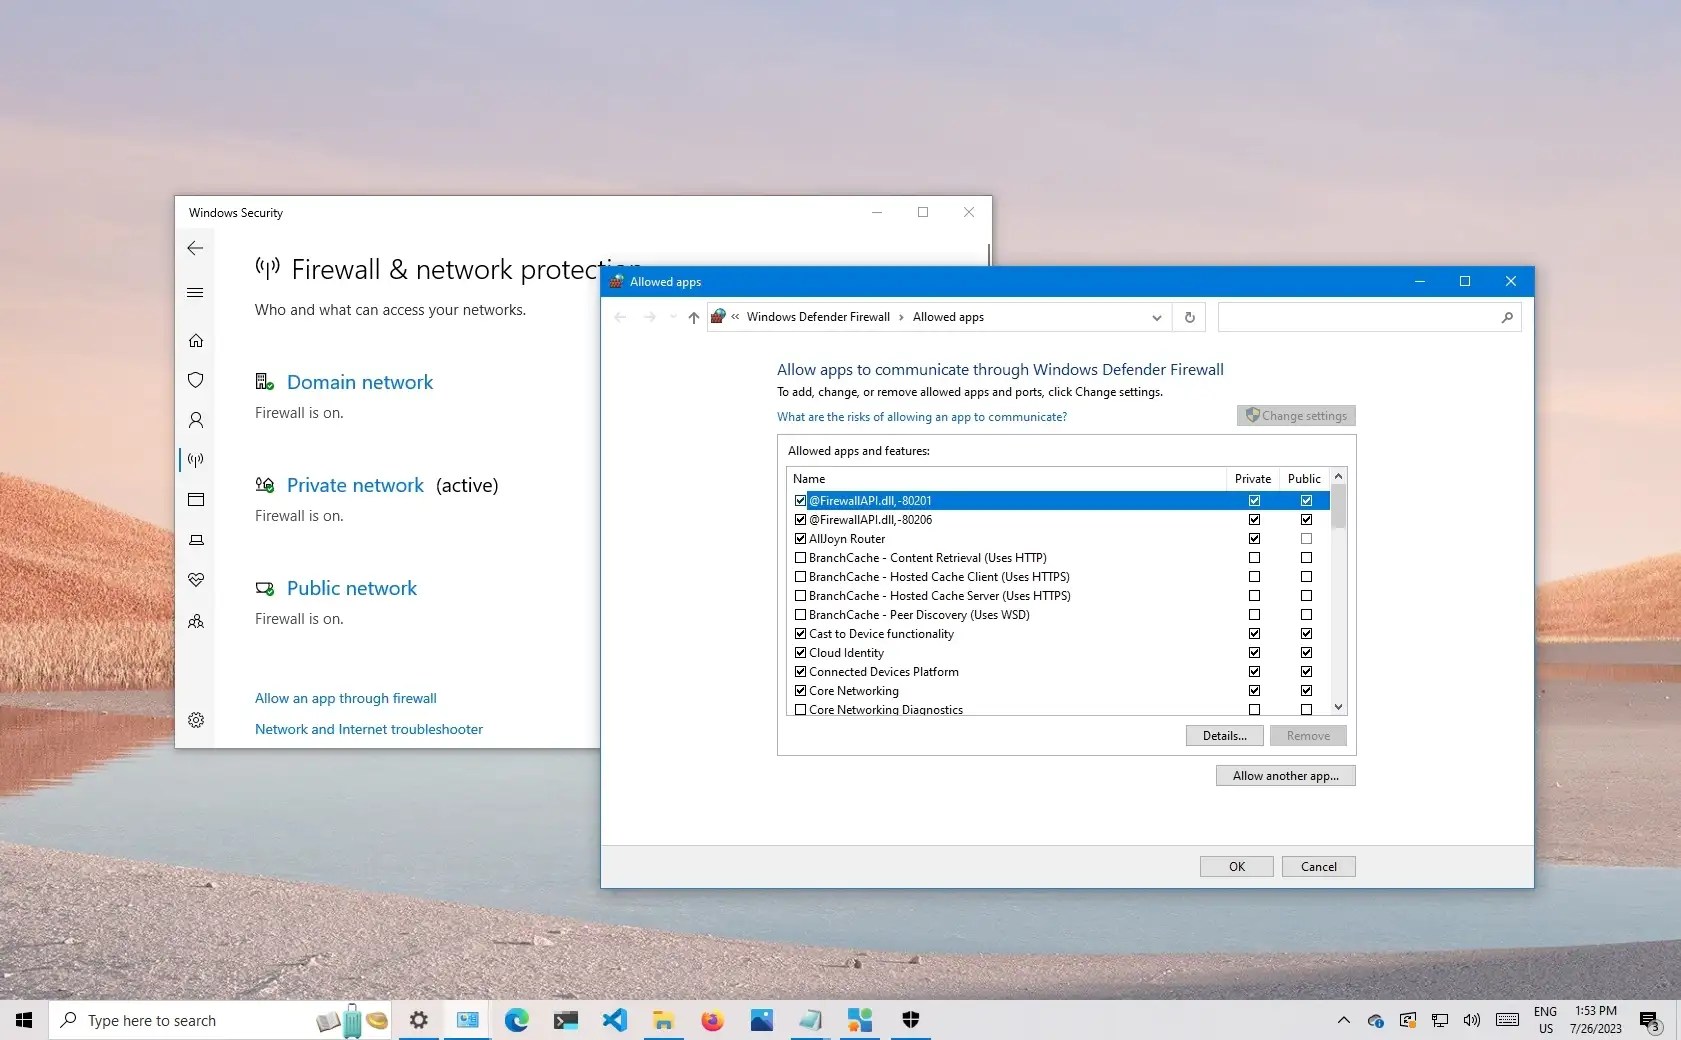Open Allow an app through firewall link
The width and height of the screenshot is (1681, 1040).
click(346, 698)
